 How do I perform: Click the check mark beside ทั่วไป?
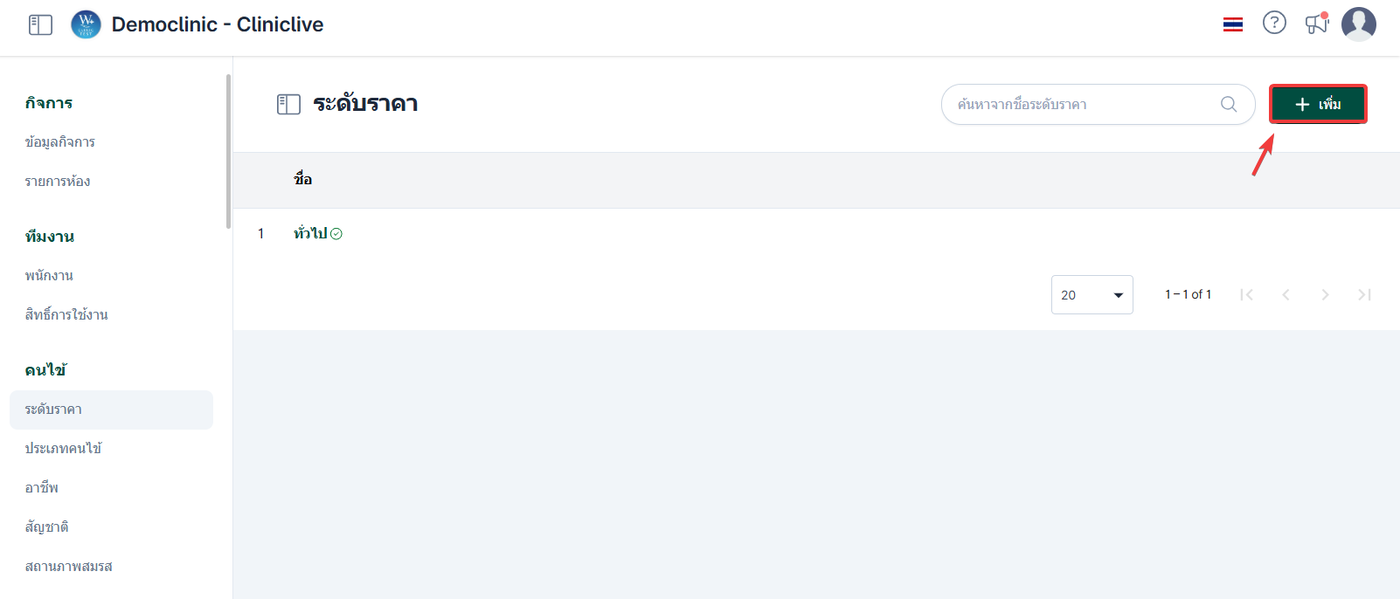[336, 234]
